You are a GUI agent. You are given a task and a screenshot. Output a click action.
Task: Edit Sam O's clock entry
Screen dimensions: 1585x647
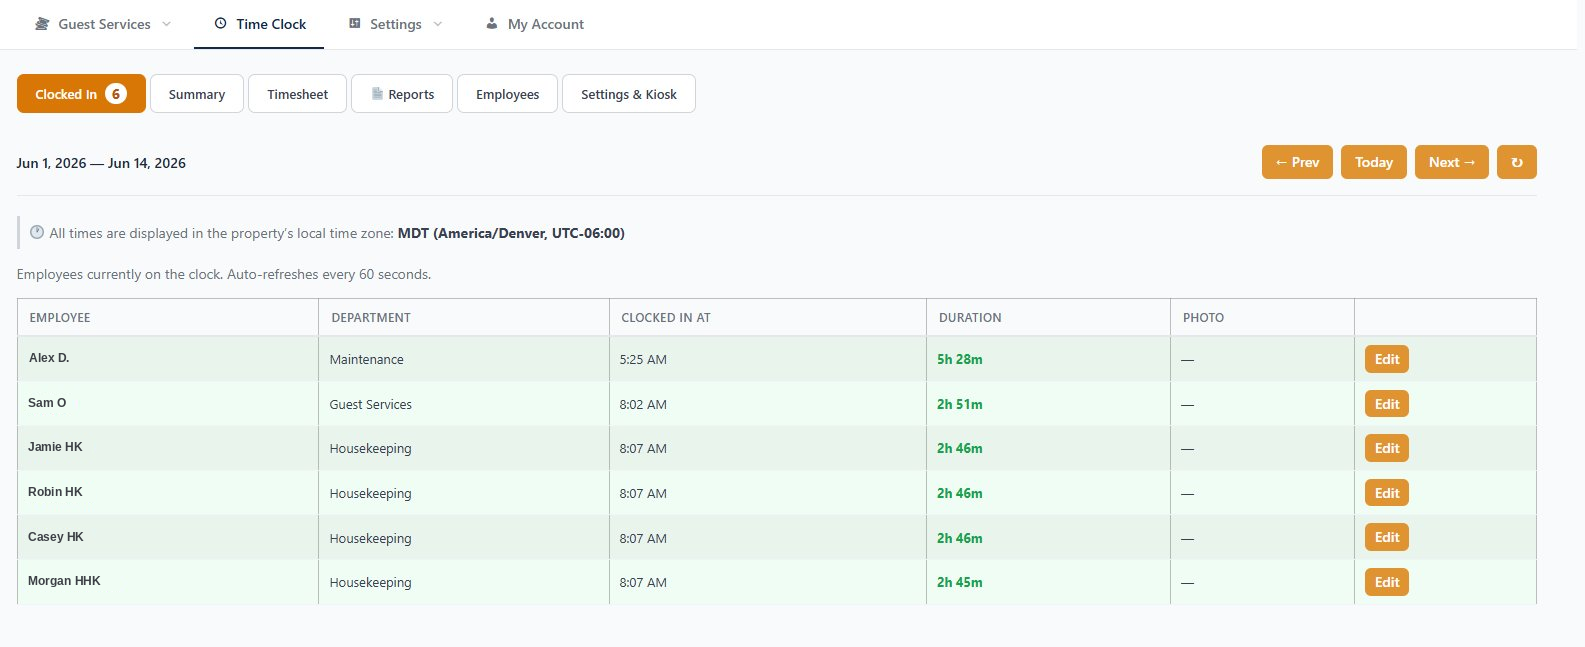[1387, 404]
